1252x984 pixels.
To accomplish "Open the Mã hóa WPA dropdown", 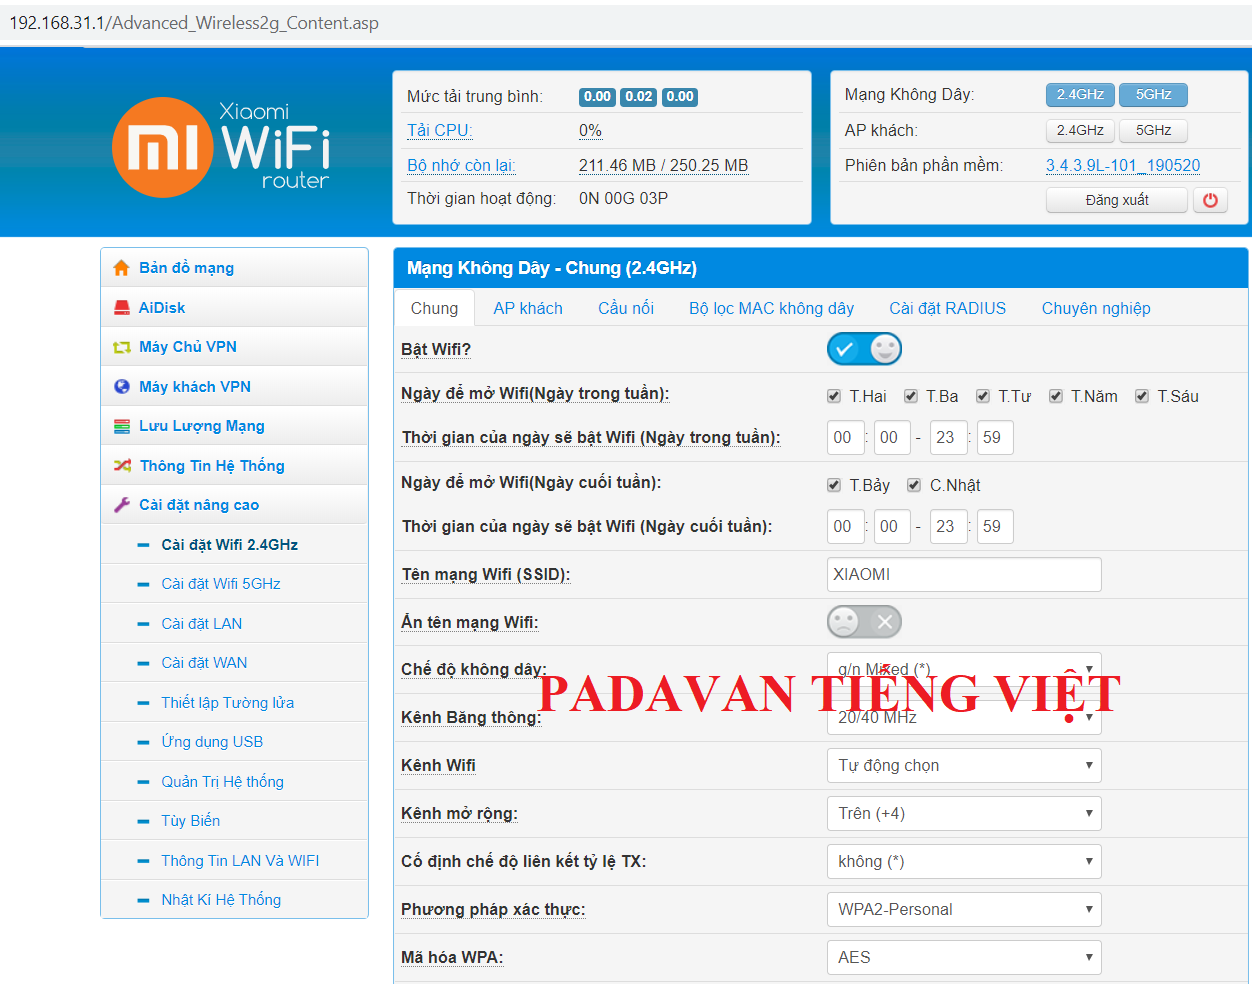I will click(964, 957).
